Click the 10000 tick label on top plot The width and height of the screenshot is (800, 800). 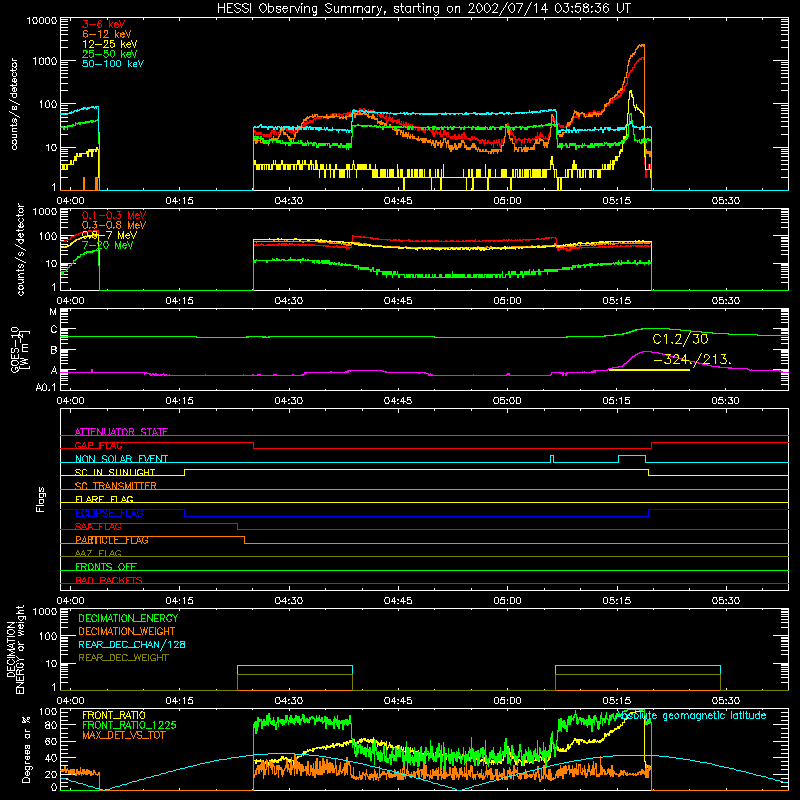click(42, 20)
